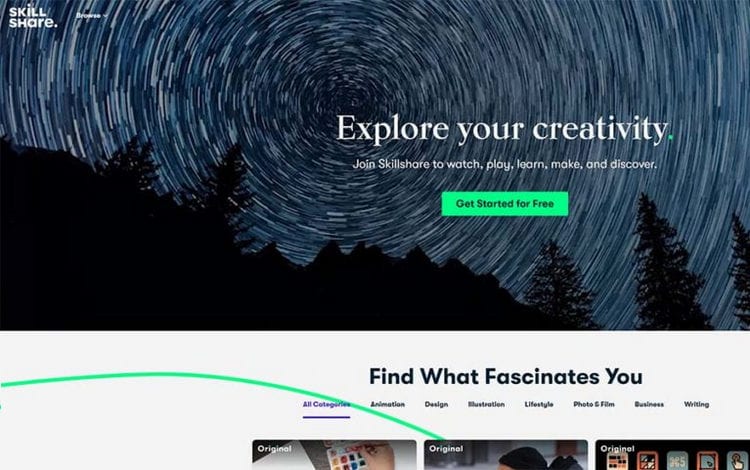Open the Writing category tab

696,404
